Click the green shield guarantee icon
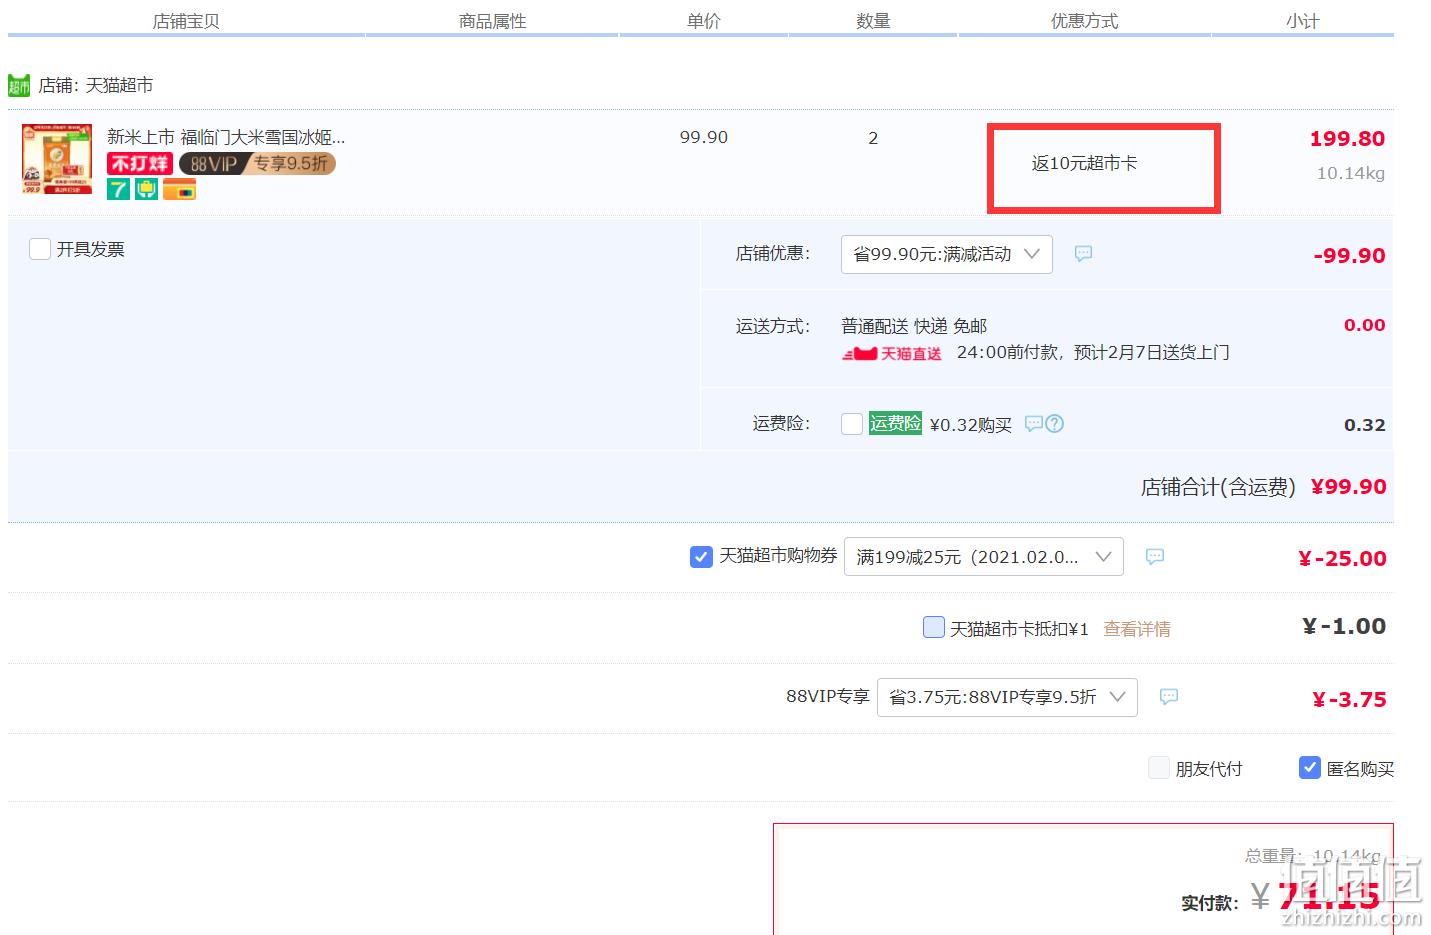The image size is (1431, 935). tap(147, 188)
